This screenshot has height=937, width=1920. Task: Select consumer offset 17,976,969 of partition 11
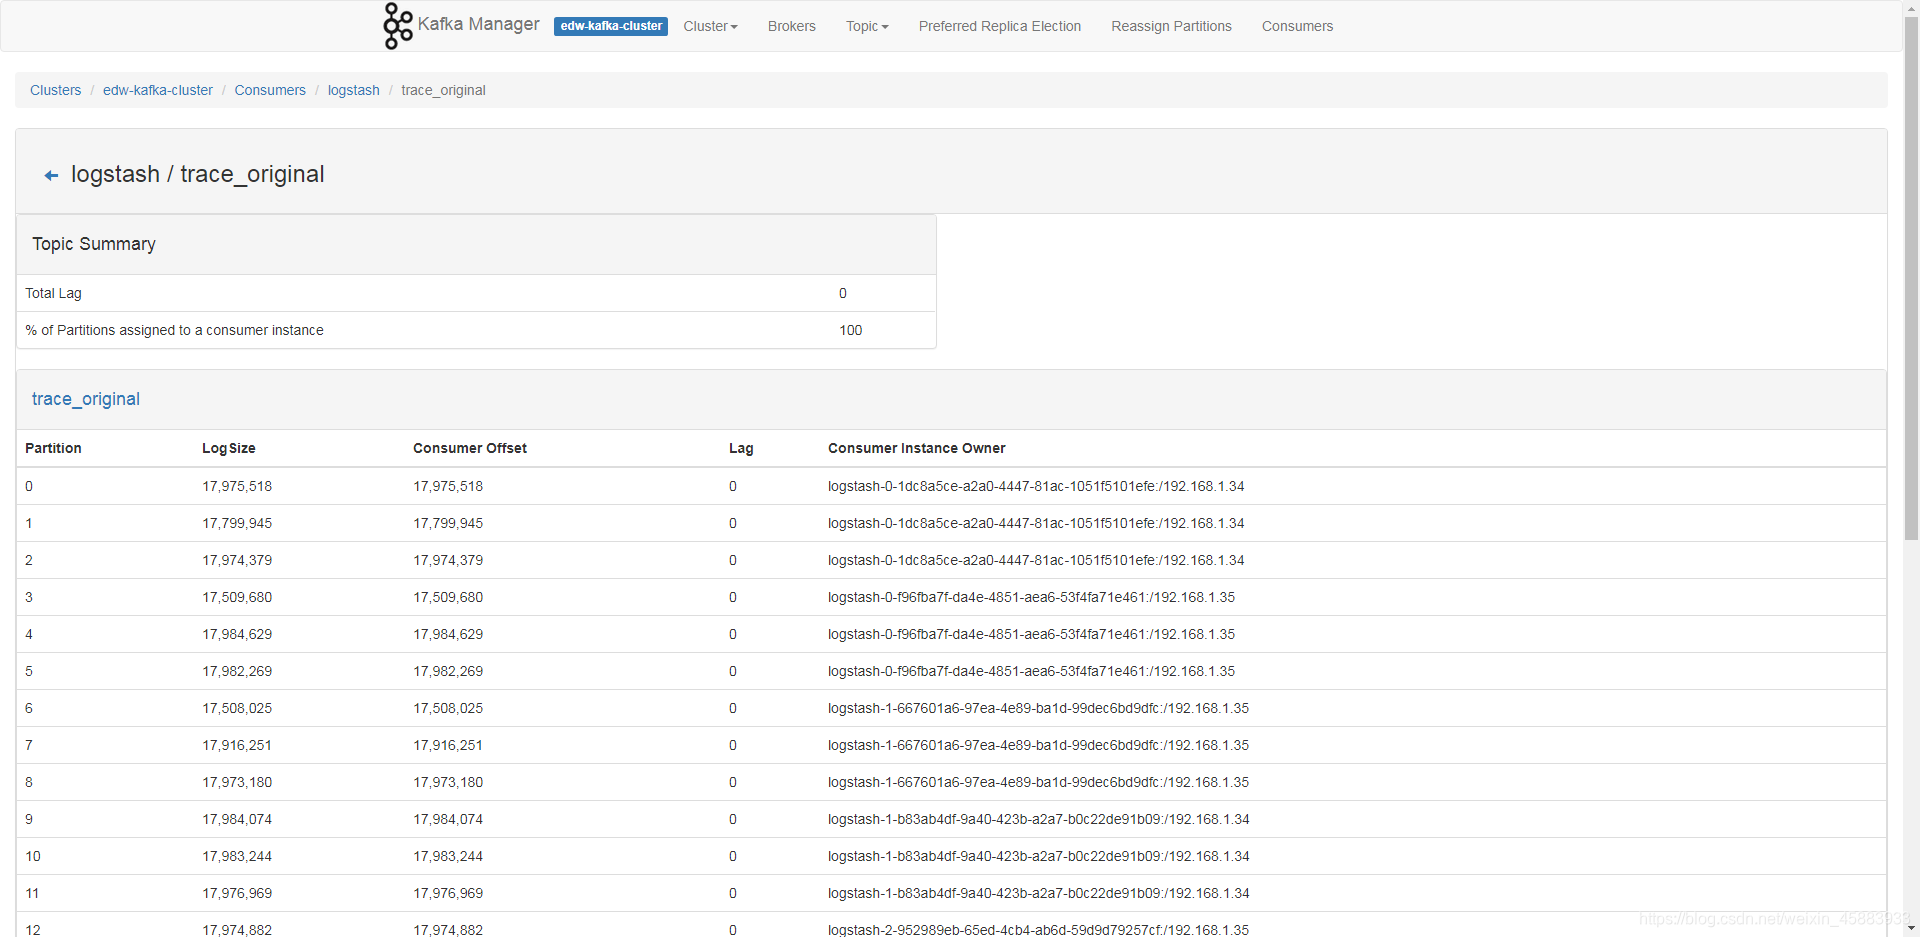coord(448,893)
